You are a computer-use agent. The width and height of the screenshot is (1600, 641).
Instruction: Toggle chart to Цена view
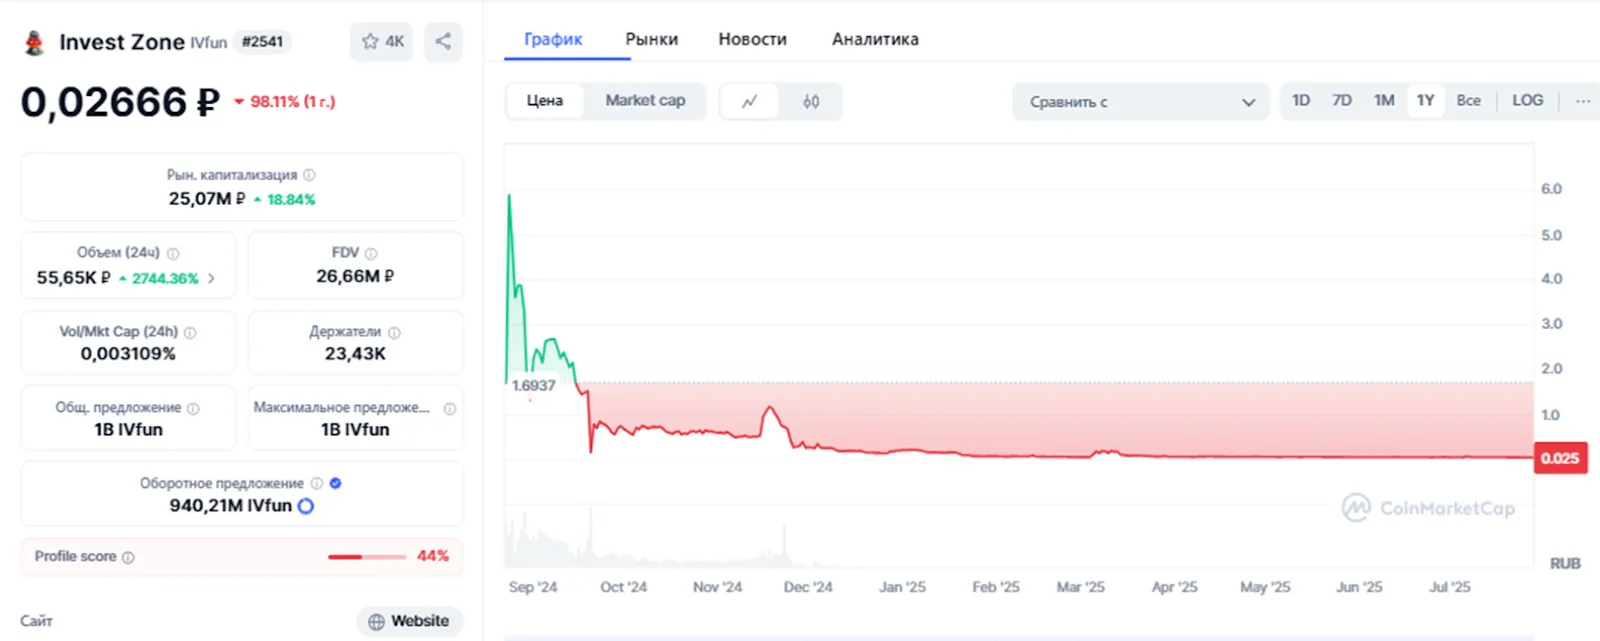coord(545,101)
